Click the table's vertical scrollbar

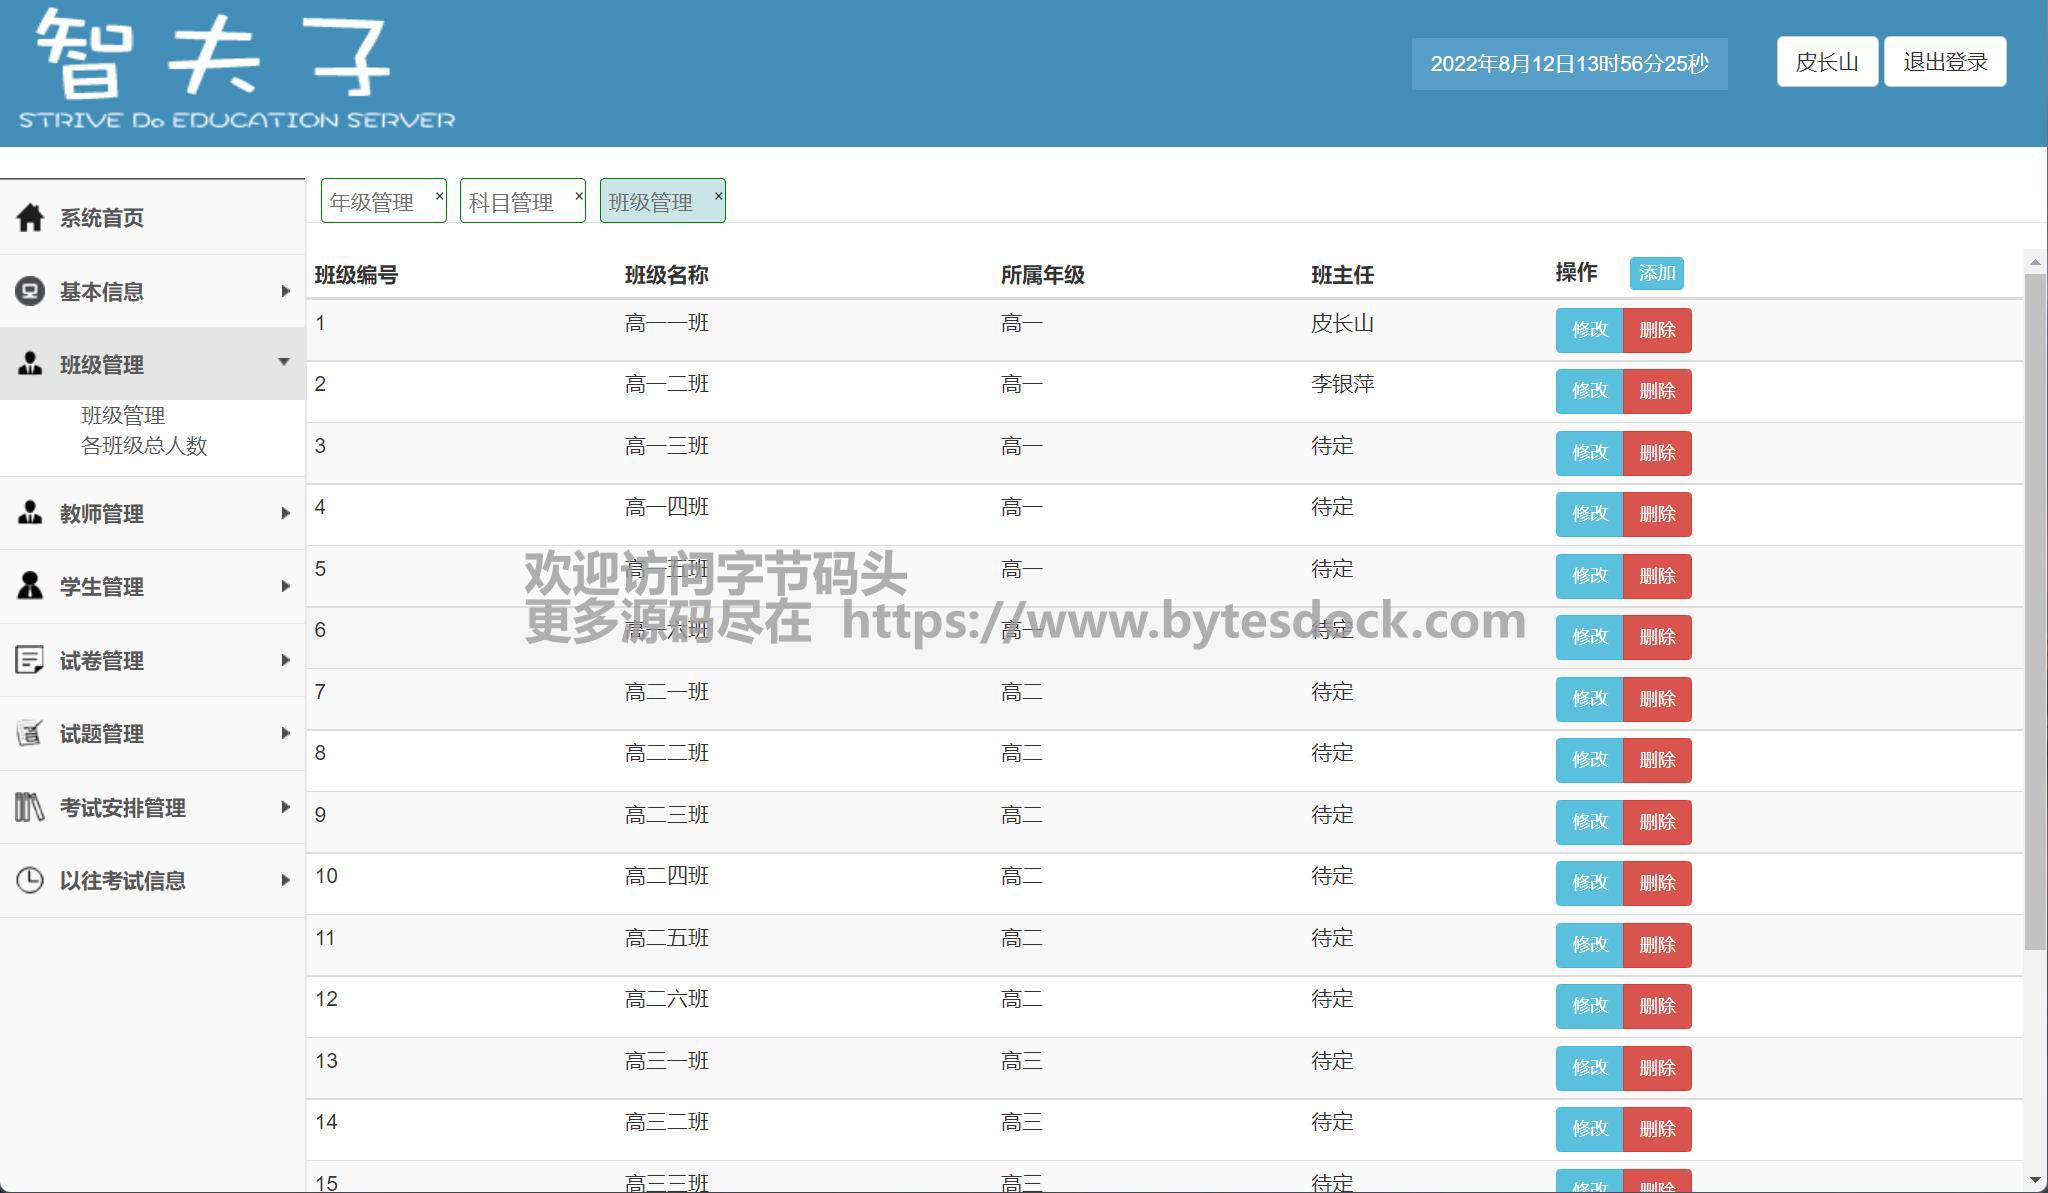pyautogui.click(x=2034, y=610)
